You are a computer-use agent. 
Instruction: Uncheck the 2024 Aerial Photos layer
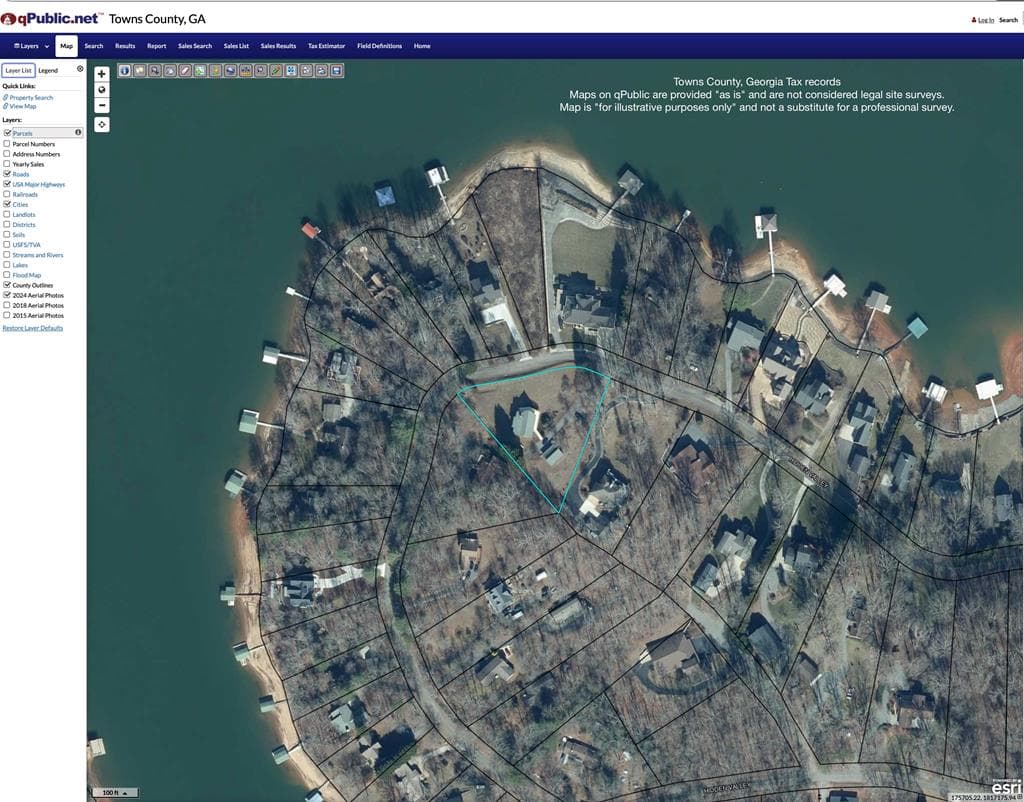pyautogui.click(x=7, y=295)
